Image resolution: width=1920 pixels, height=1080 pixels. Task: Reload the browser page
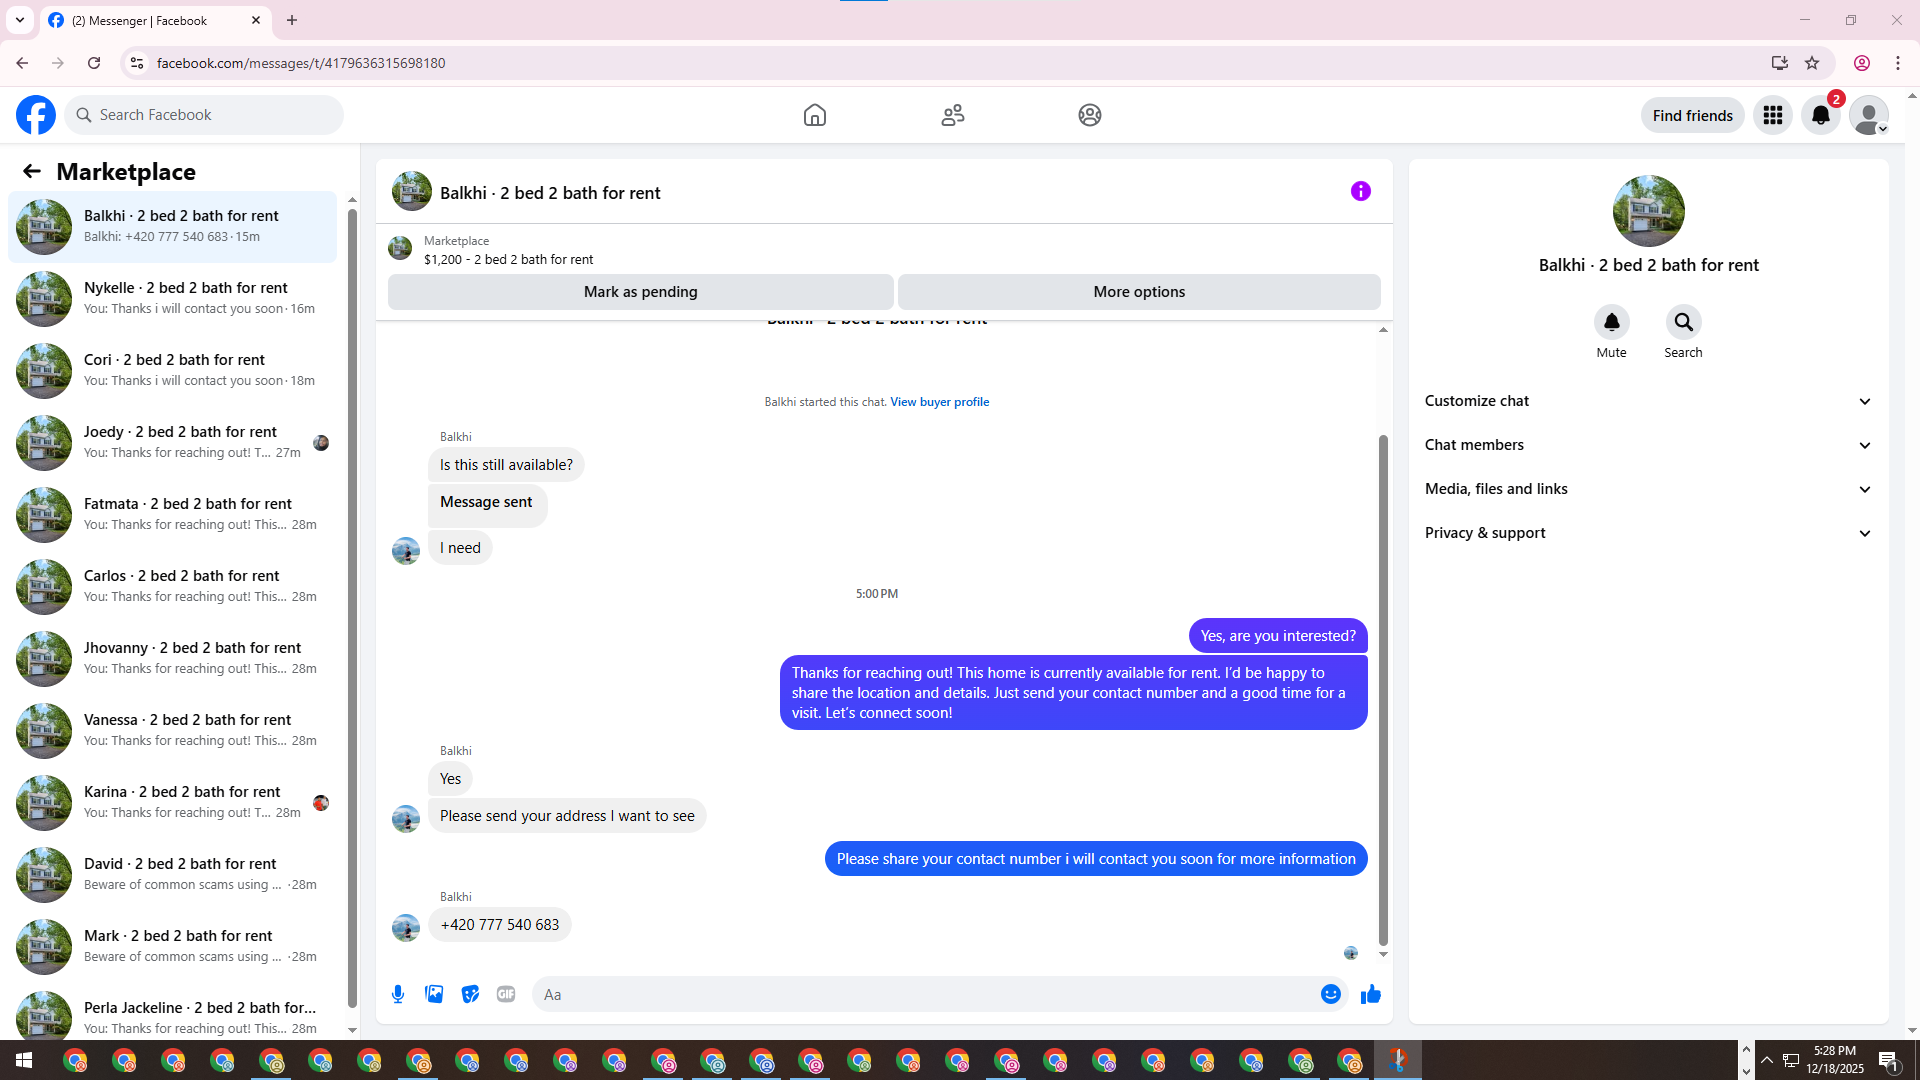[x=94, y=63]
